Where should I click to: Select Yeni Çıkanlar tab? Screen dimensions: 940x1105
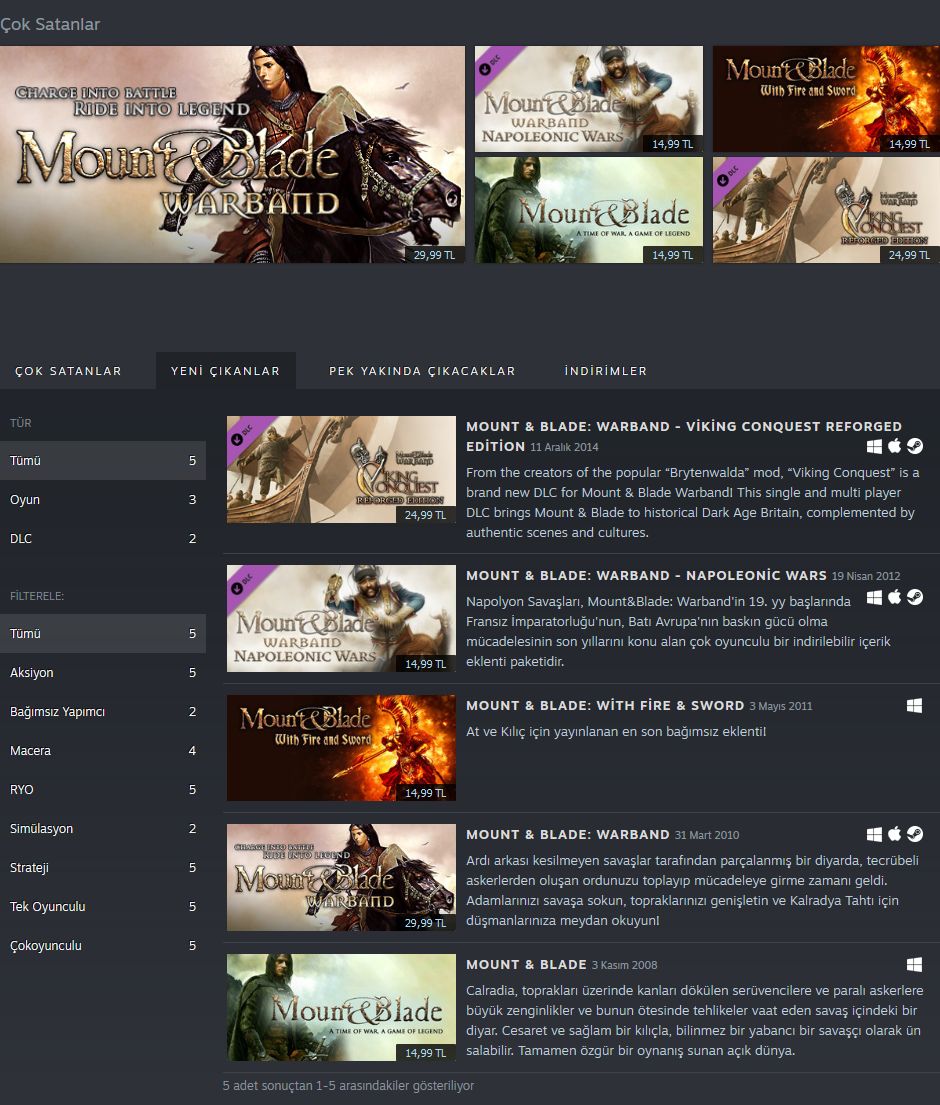point(225,371)
